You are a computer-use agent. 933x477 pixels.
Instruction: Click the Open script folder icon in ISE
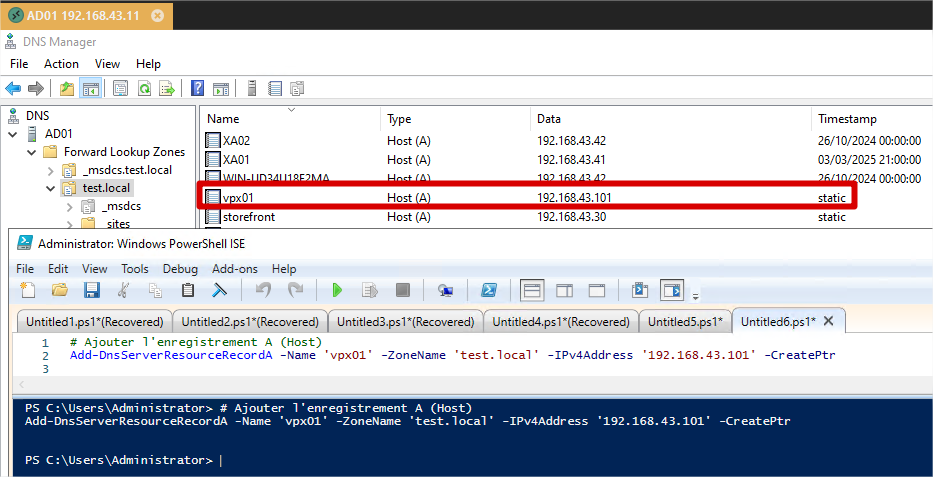pos(60,290)
